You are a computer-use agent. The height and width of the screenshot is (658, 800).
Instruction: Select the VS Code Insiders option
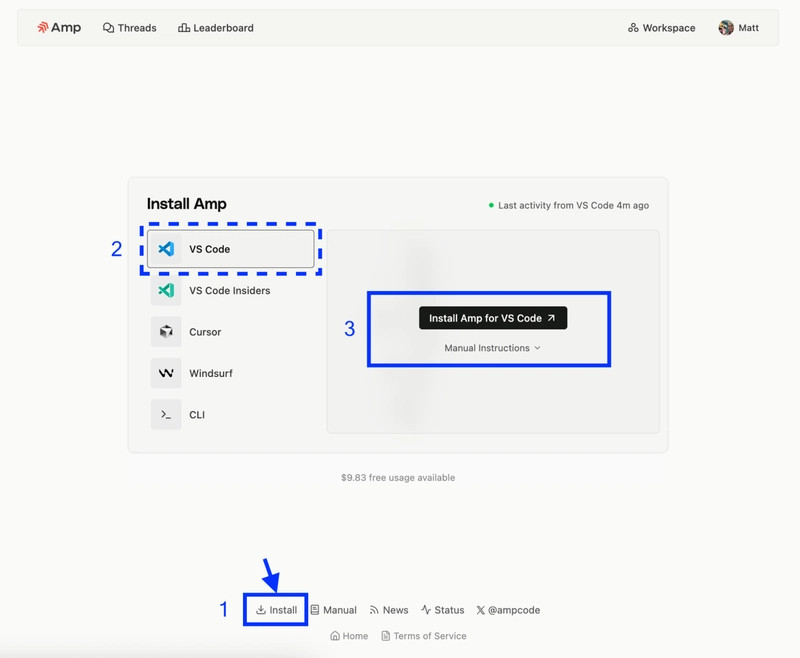click(231, 290)
